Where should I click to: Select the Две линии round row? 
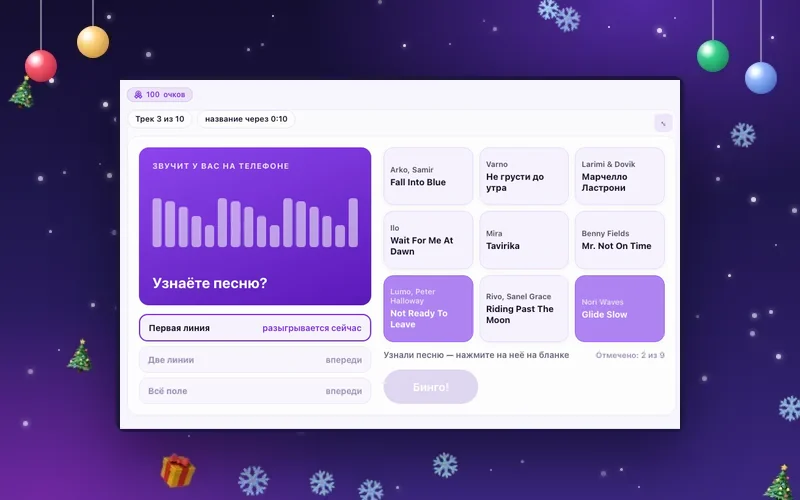pos(255,360)
